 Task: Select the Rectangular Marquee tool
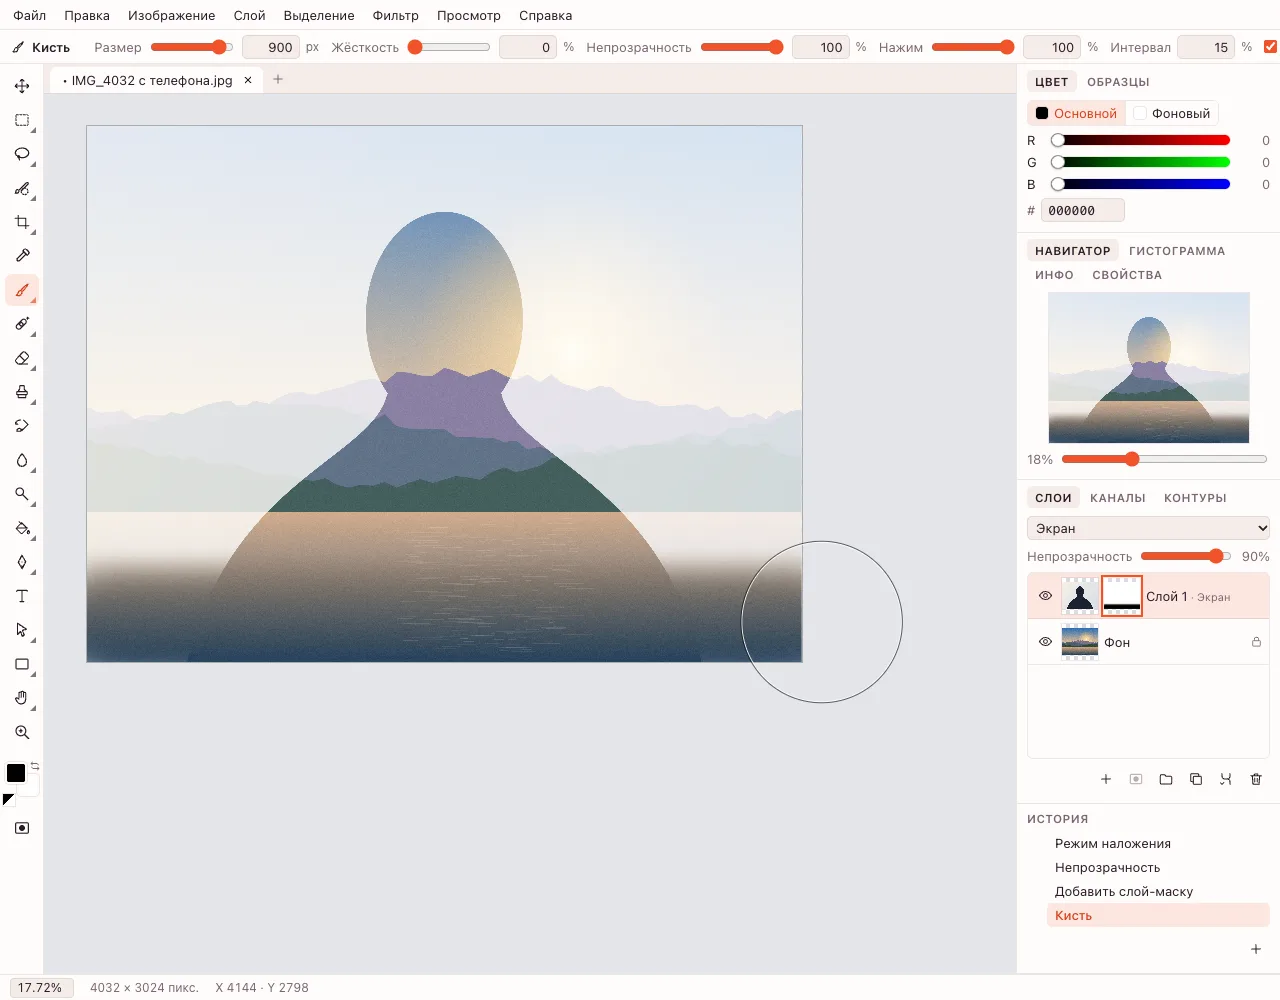pos(22,120)
